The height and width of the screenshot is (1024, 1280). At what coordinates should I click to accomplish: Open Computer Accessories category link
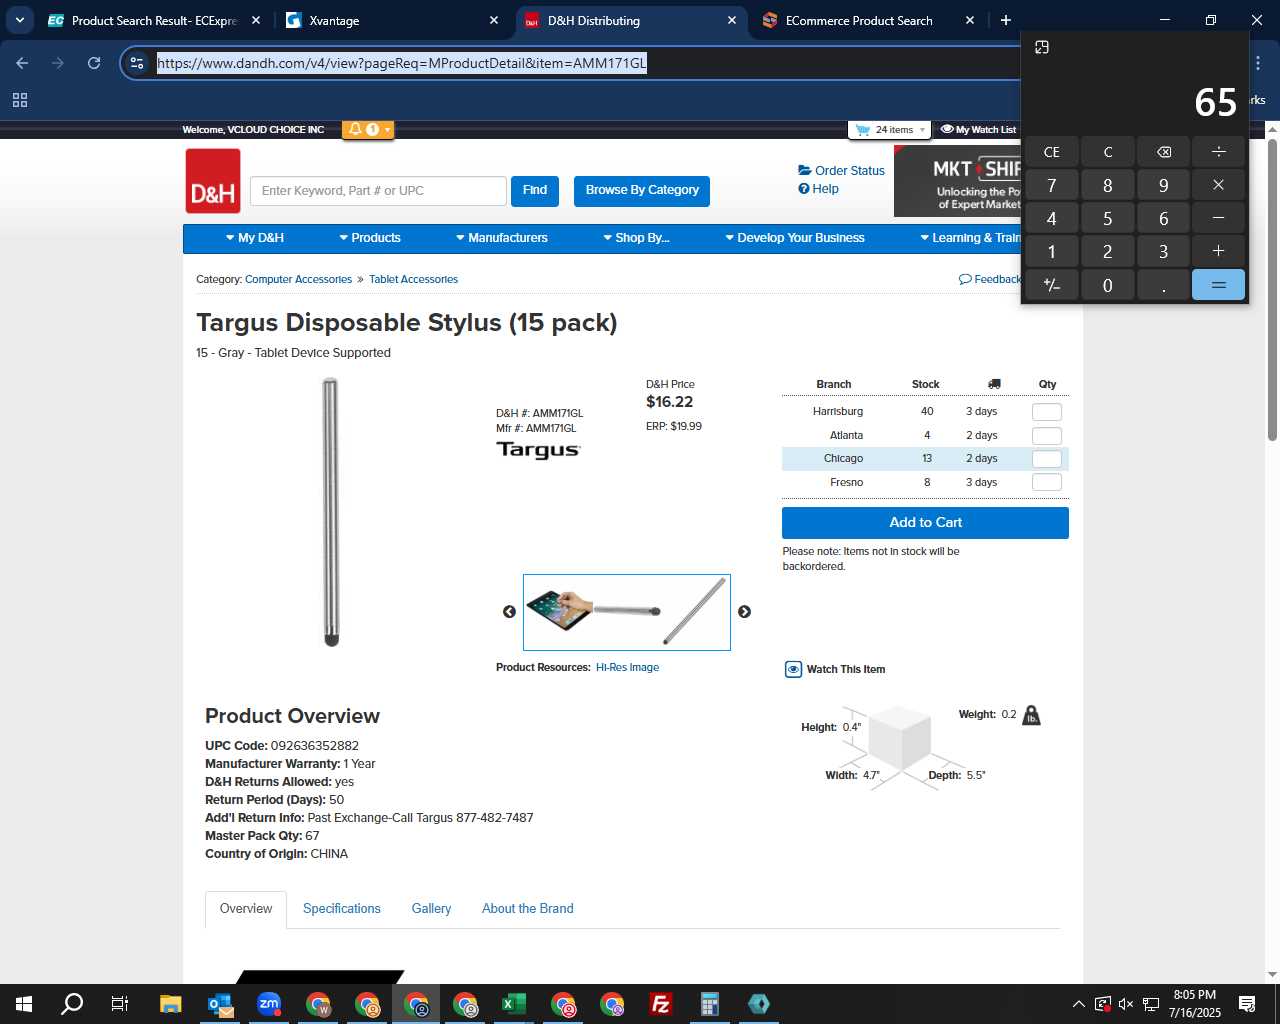(298, 280)
